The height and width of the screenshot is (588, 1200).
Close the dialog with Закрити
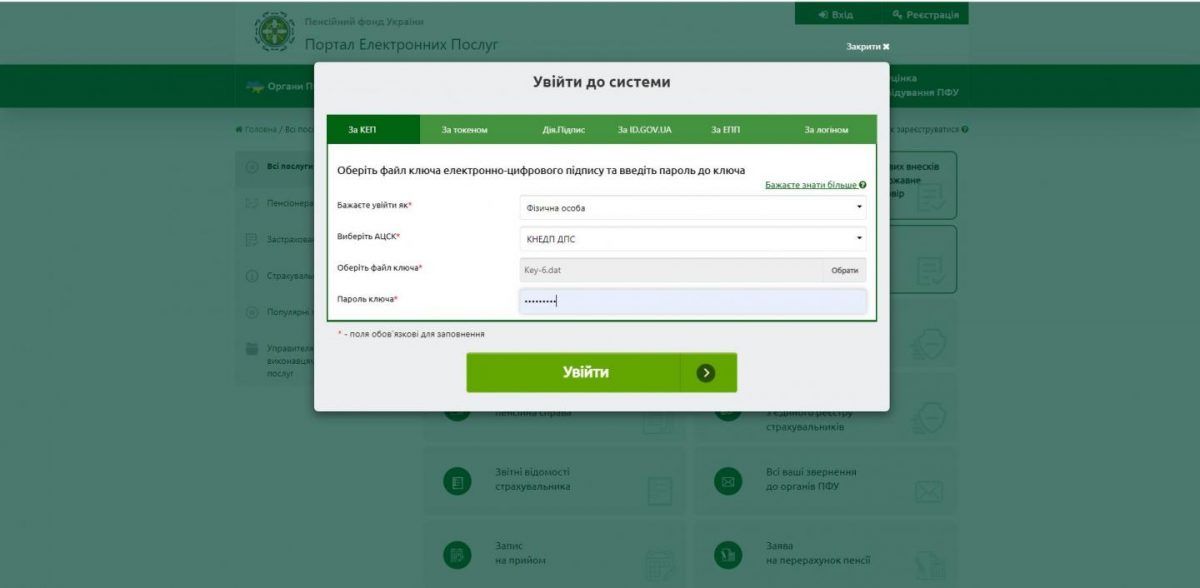867,46
